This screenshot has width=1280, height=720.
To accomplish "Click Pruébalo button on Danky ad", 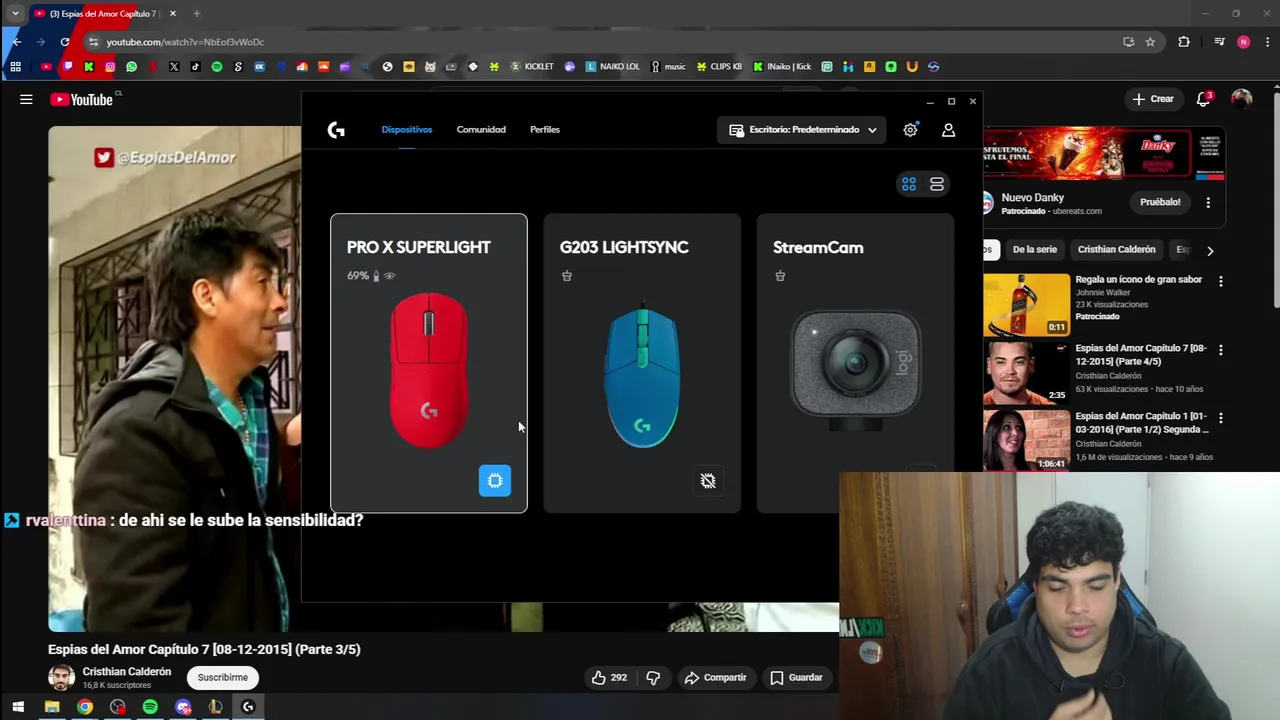I will (x=1160, y=202).
